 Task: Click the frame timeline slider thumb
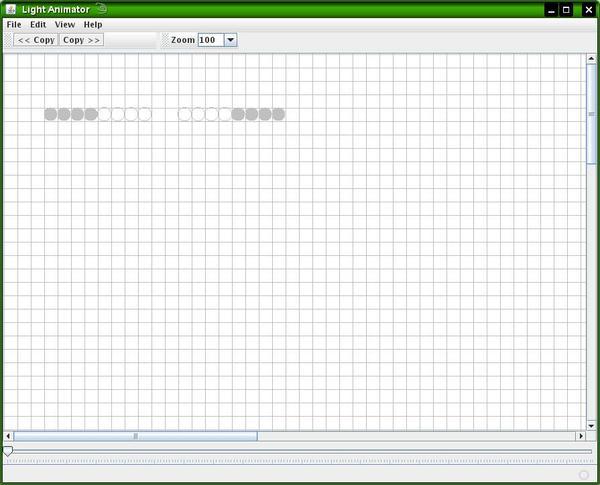click(8, 452)
